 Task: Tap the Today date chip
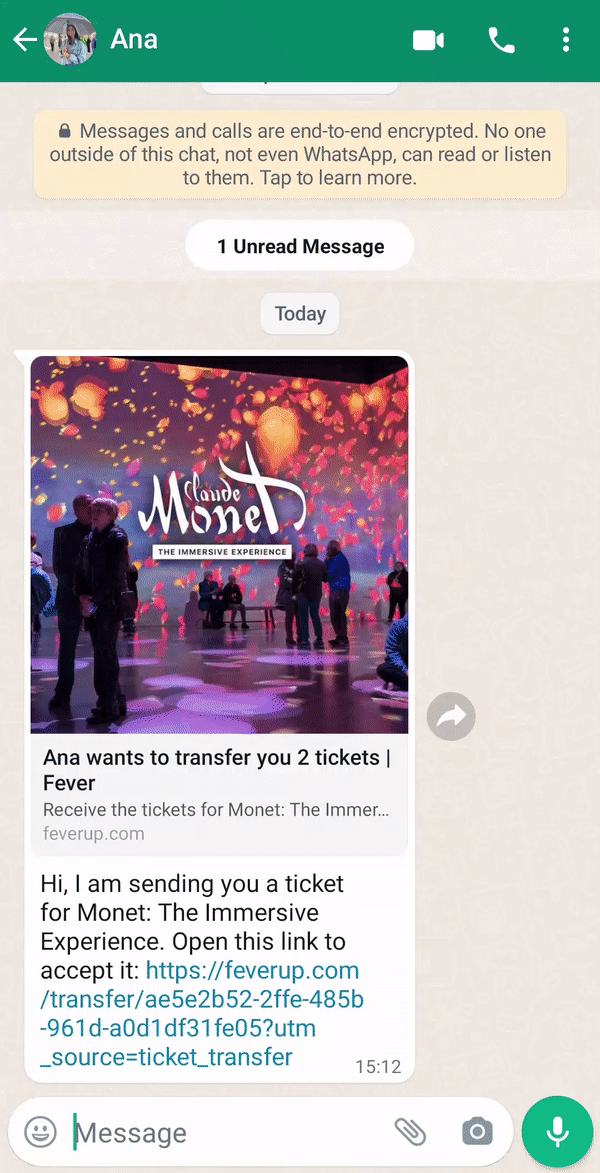300,313
